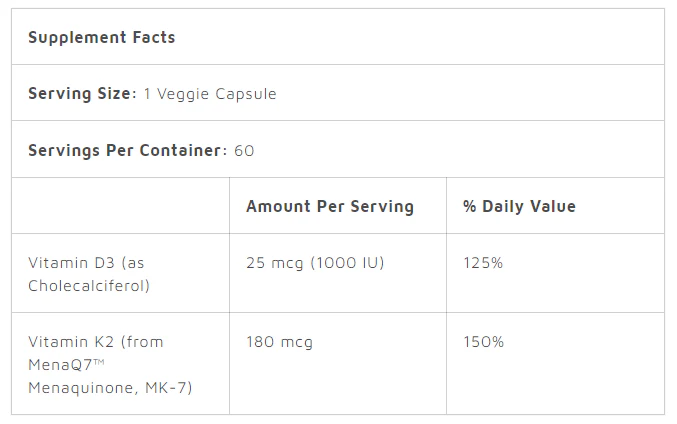This screenshot has height=424, width=677.
Task: Click the % Daily Value column header
Action: pyautogui.click(x=519, y=206)
